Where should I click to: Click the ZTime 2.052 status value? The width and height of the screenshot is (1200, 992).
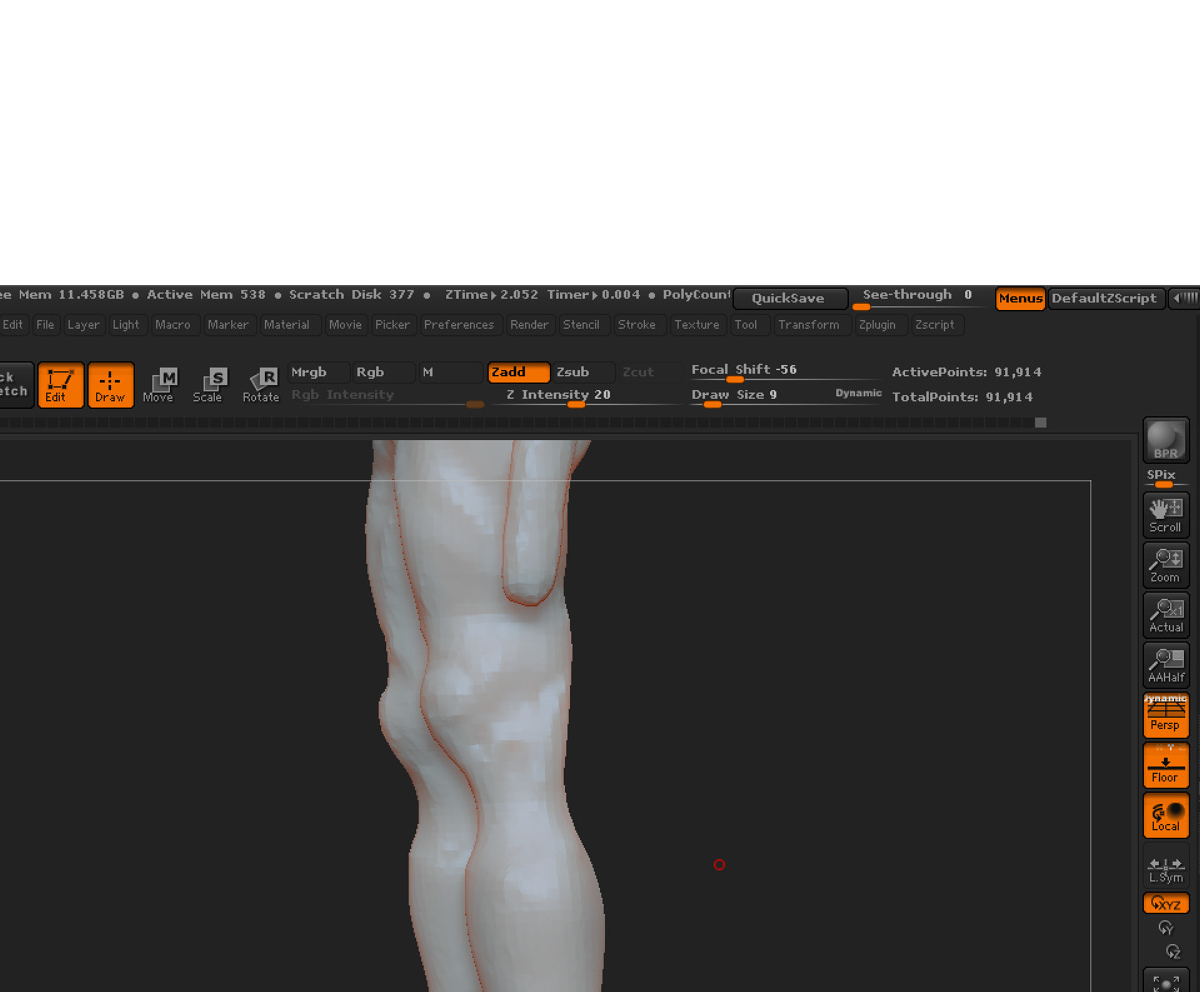click(x=492, y=295)
